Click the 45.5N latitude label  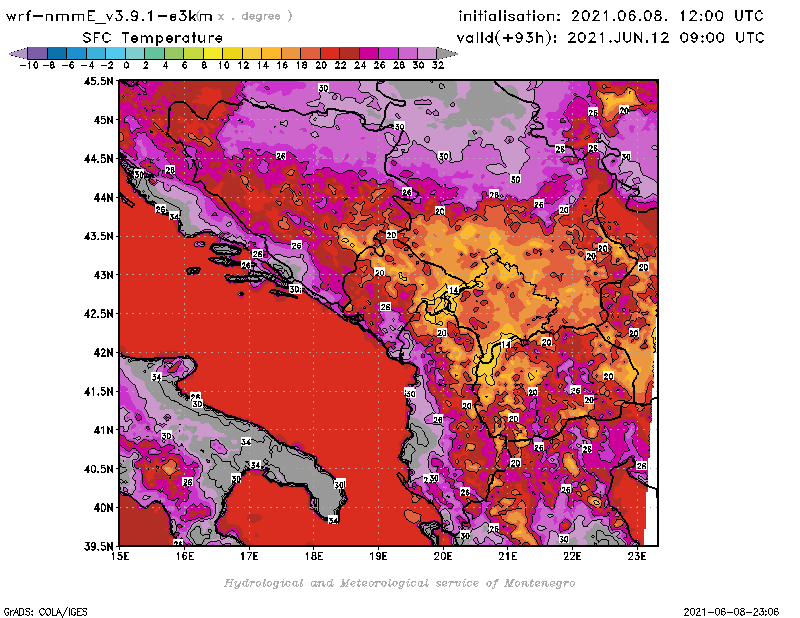(x=98, y=81)
